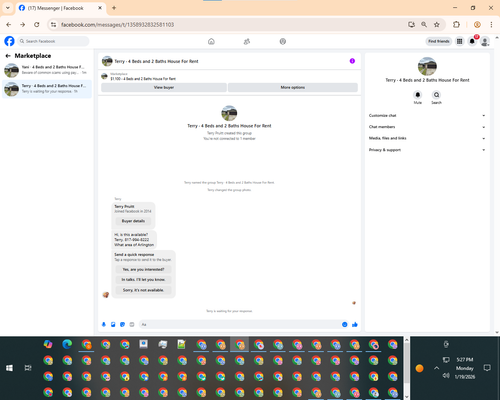Search in conversation using magnifier icon
Screen dimensions: 500x400
(436, 95)
